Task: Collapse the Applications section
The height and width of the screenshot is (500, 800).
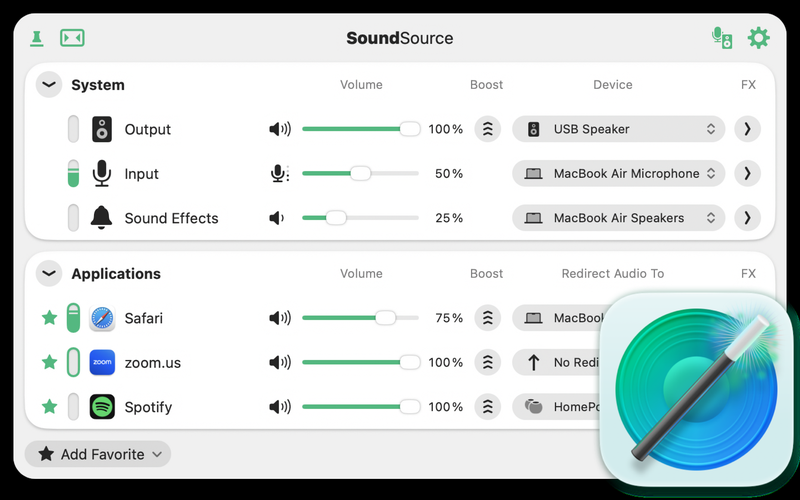Action: (x=49, y=273)
